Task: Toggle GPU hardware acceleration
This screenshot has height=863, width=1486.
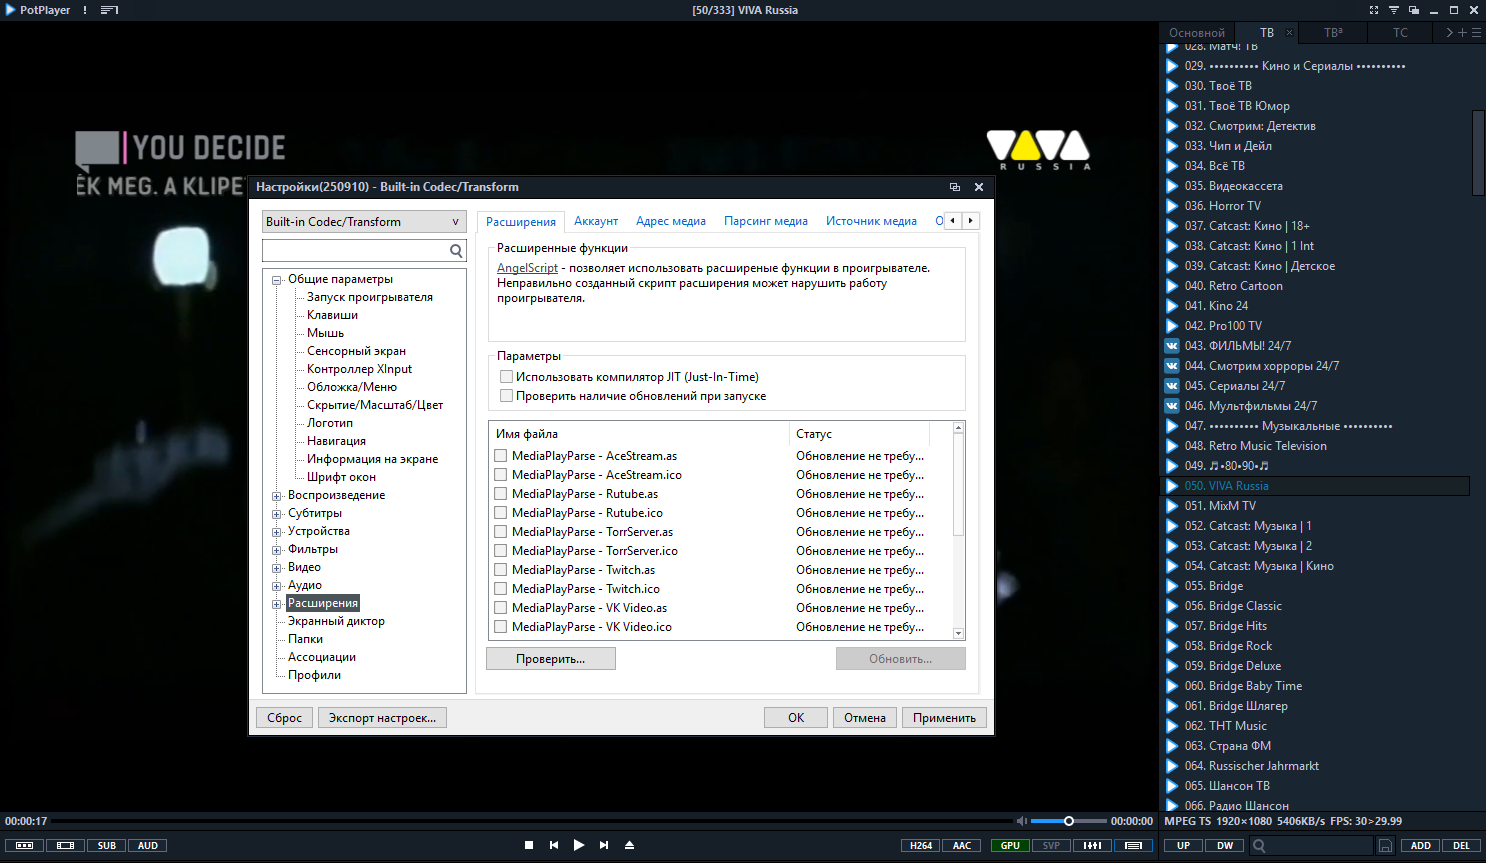Action: 1010,846
